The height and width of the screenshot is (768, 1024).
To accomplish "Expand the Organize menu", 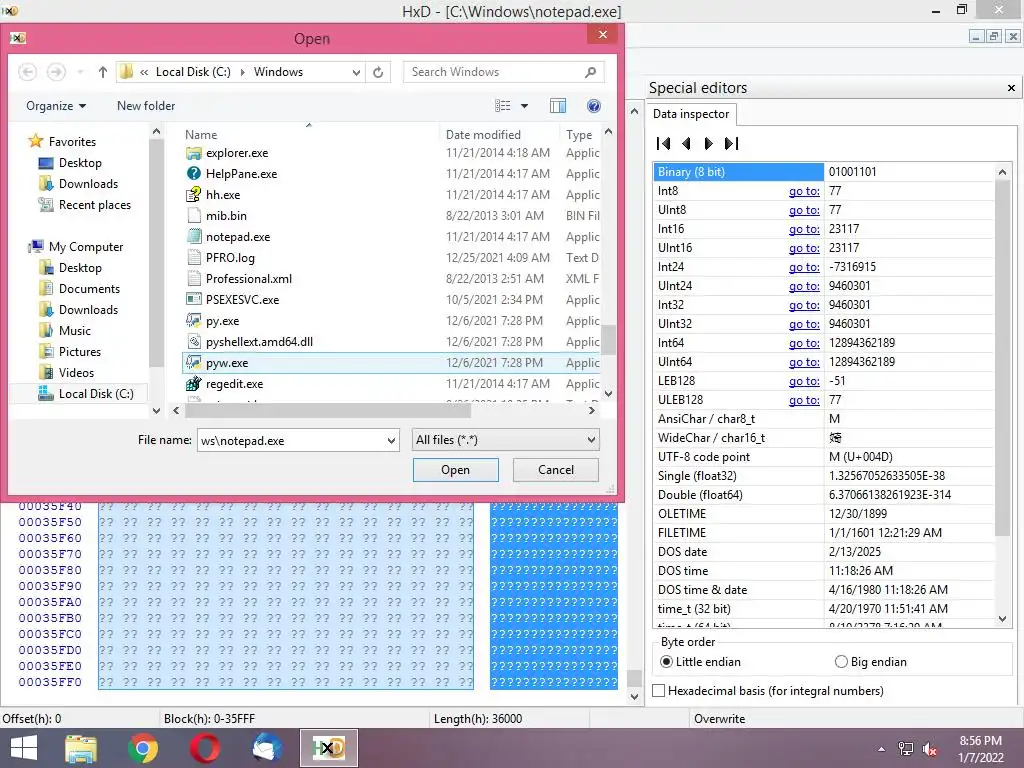I will (56, 106).
